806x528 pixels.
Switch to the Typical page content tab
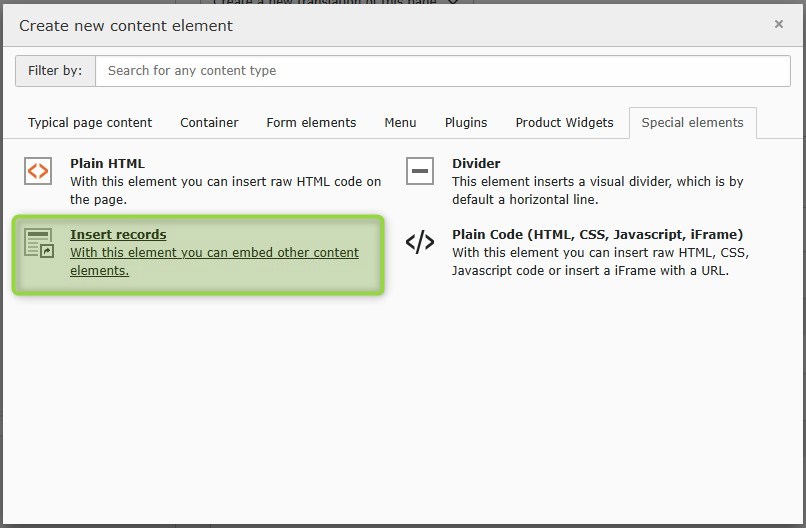(90, 122)
